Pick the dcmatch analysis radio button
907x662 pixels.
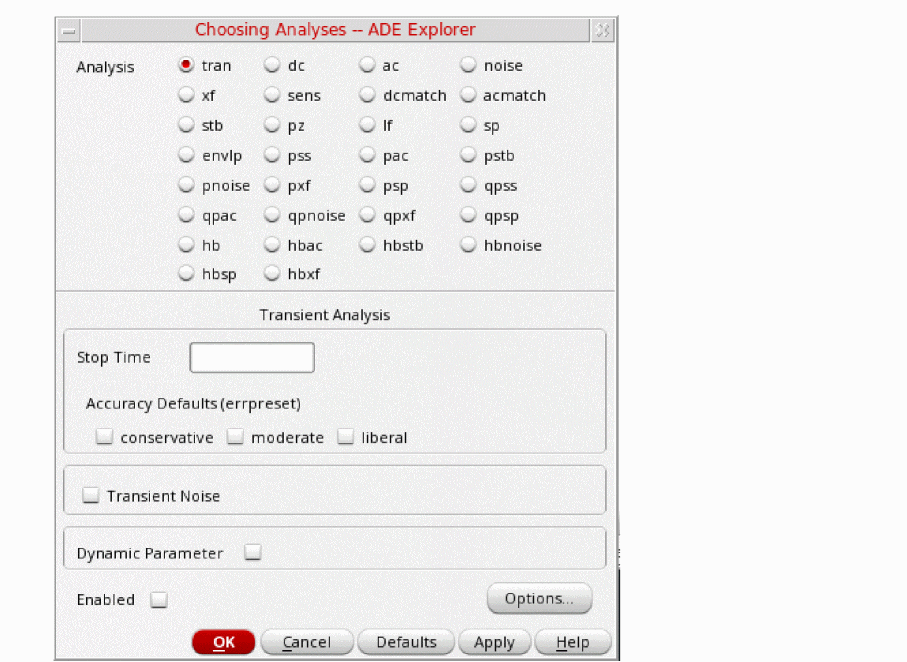(x=367, y=95)
